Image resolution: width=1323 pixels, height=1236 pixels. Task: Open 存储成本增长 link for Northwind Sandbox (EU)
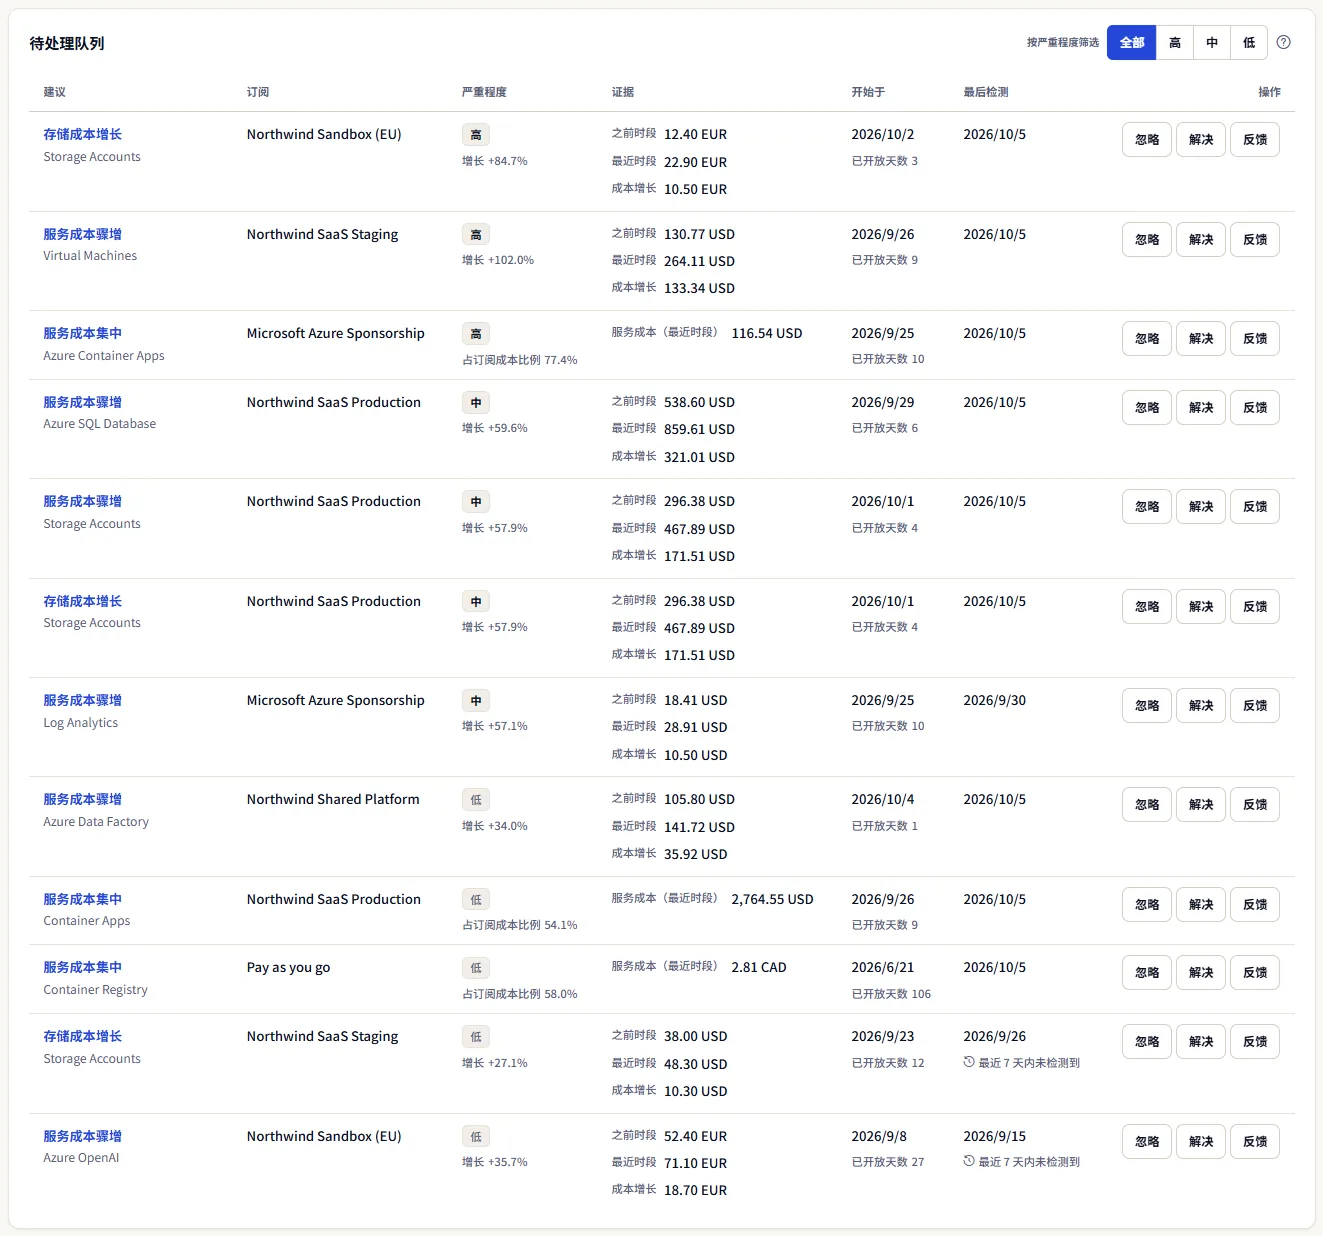[82, 134]
